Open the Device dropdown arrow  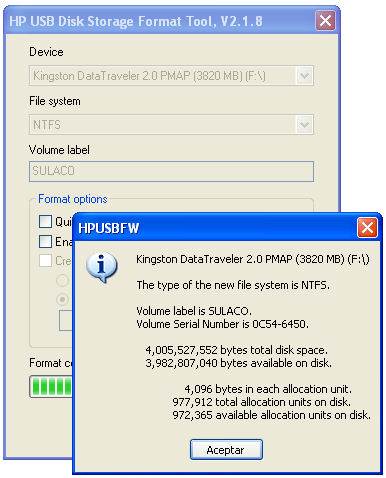(x=304, y=76)
